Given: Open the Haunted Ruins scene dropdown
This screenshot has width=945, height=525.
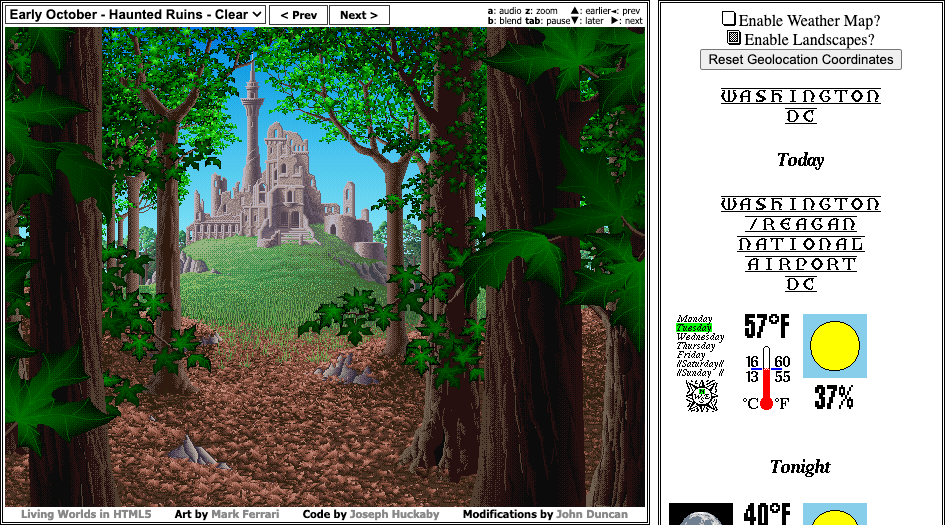Looking at the screenshot, I should 136,15.
